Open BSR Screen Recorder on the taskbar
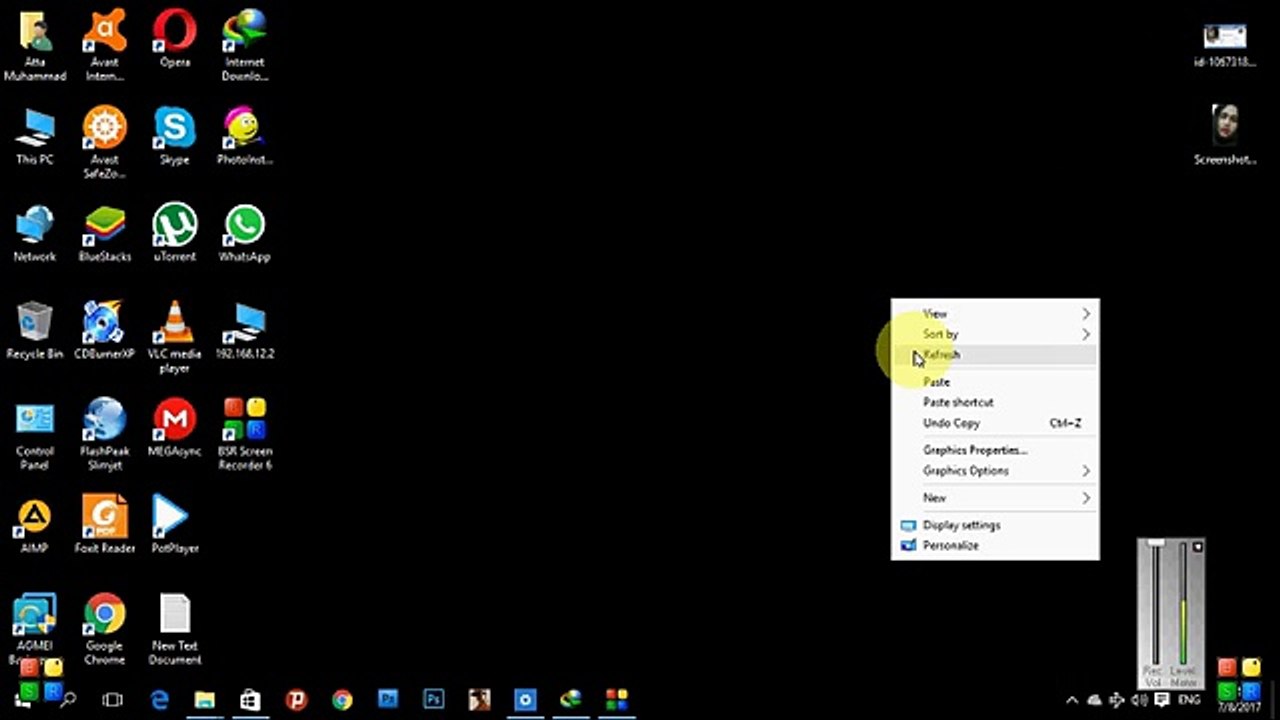Viewport: 1280px width, 720px height. tap(616, 700)
